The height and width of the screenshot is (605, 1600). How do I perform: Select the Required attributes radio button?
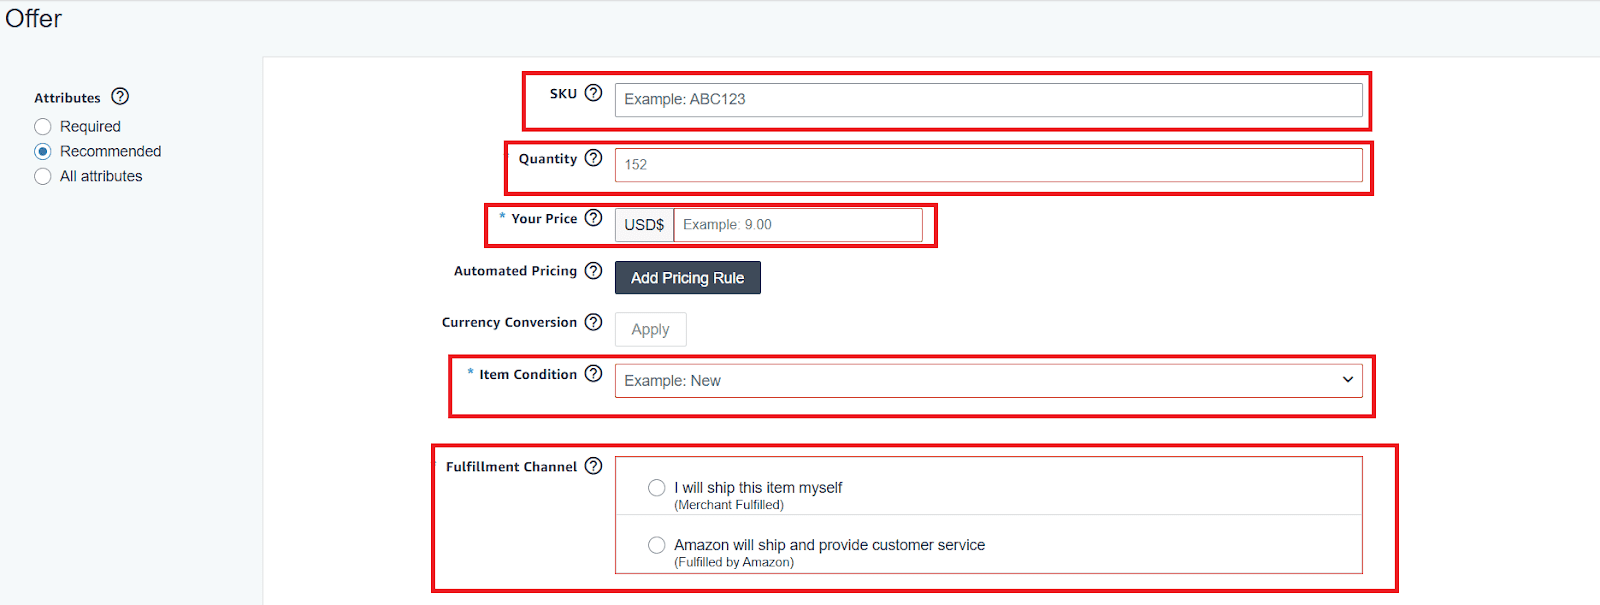(x=43, y=127)
